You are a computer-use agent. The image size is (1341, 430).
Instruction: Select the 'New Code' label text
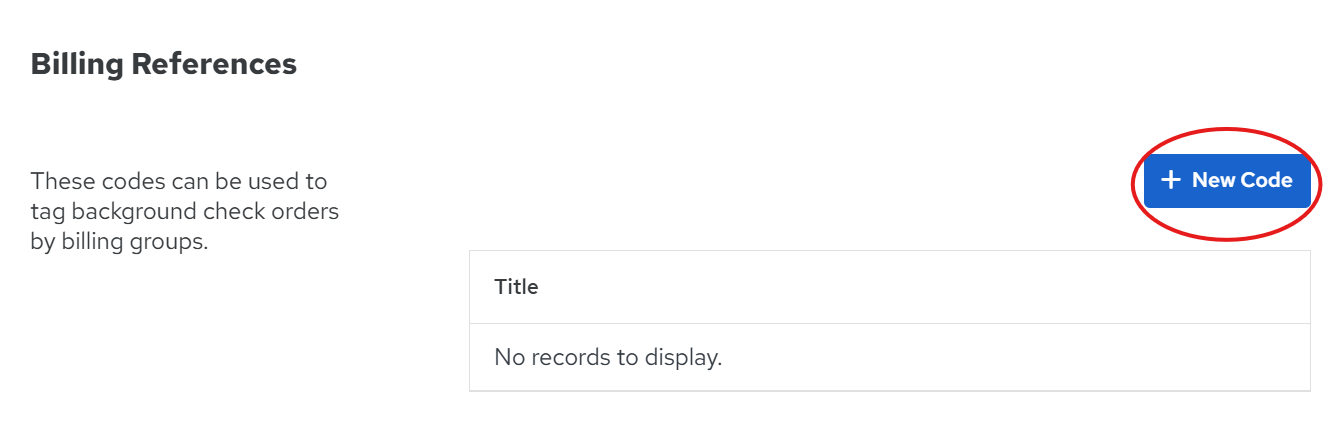pyautogui.click(x=1242, y=180)
